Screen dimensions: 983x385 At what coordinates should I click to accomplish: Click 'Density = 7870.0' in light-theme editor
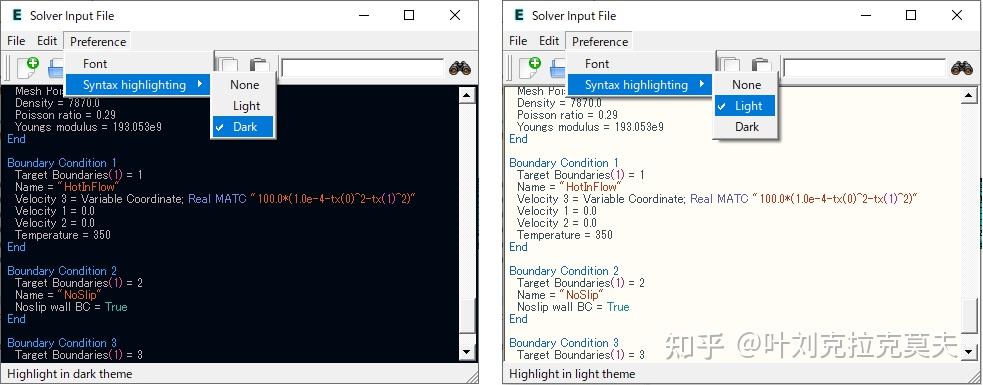559,103
